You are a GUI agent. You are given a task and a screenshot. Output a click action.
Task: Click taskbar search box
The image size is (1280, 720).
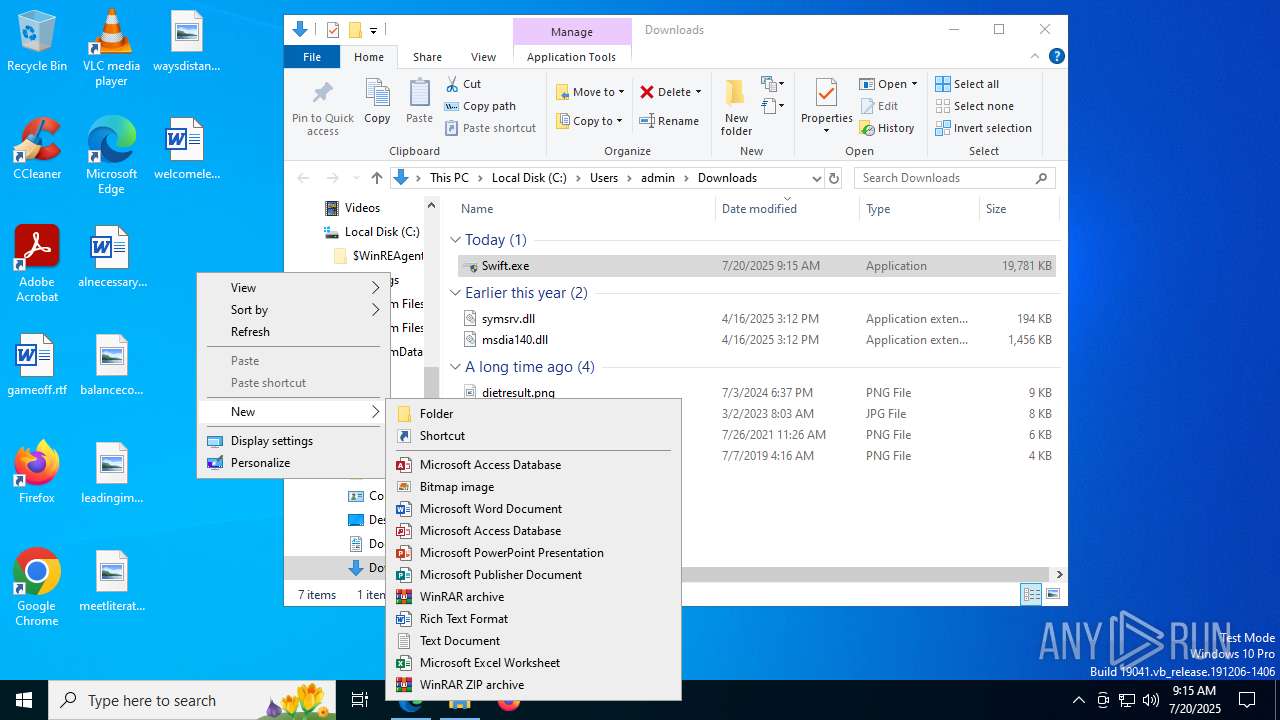tap(192, 700)
